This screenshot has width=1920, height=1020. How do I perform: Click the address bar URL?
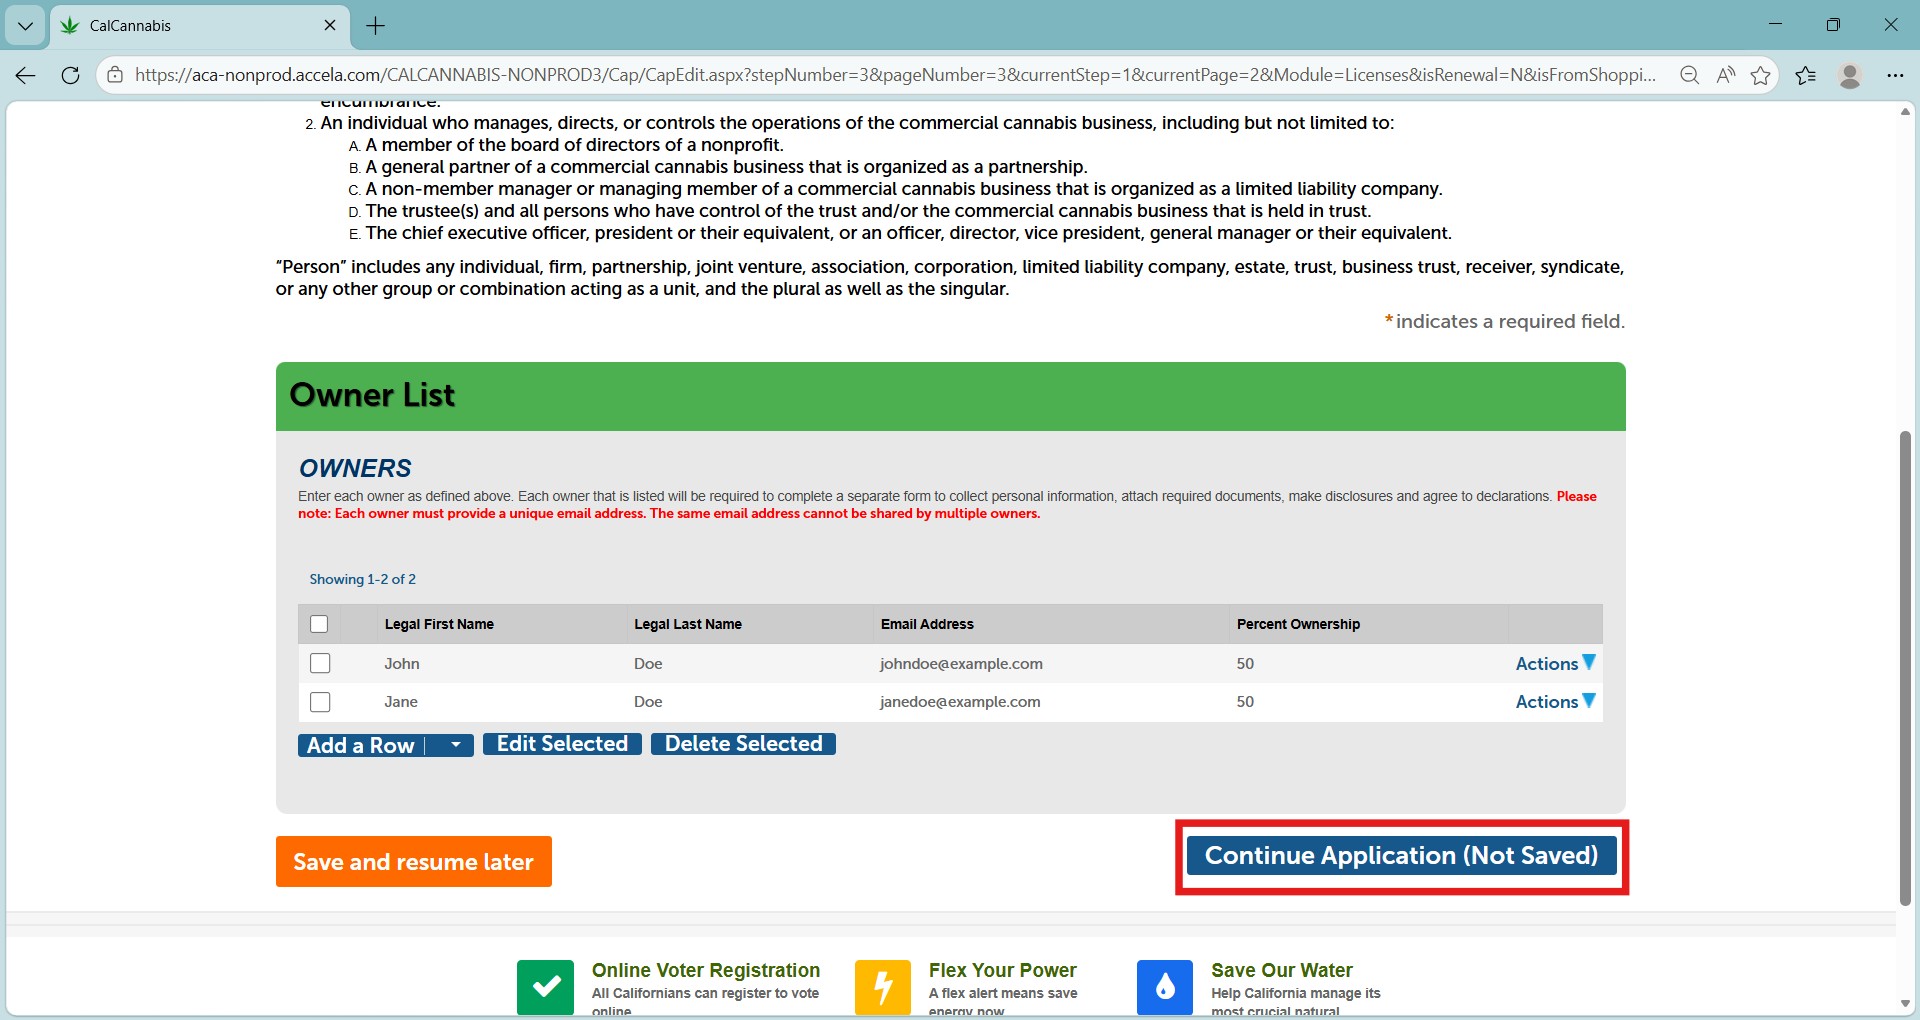pos(895,75)
